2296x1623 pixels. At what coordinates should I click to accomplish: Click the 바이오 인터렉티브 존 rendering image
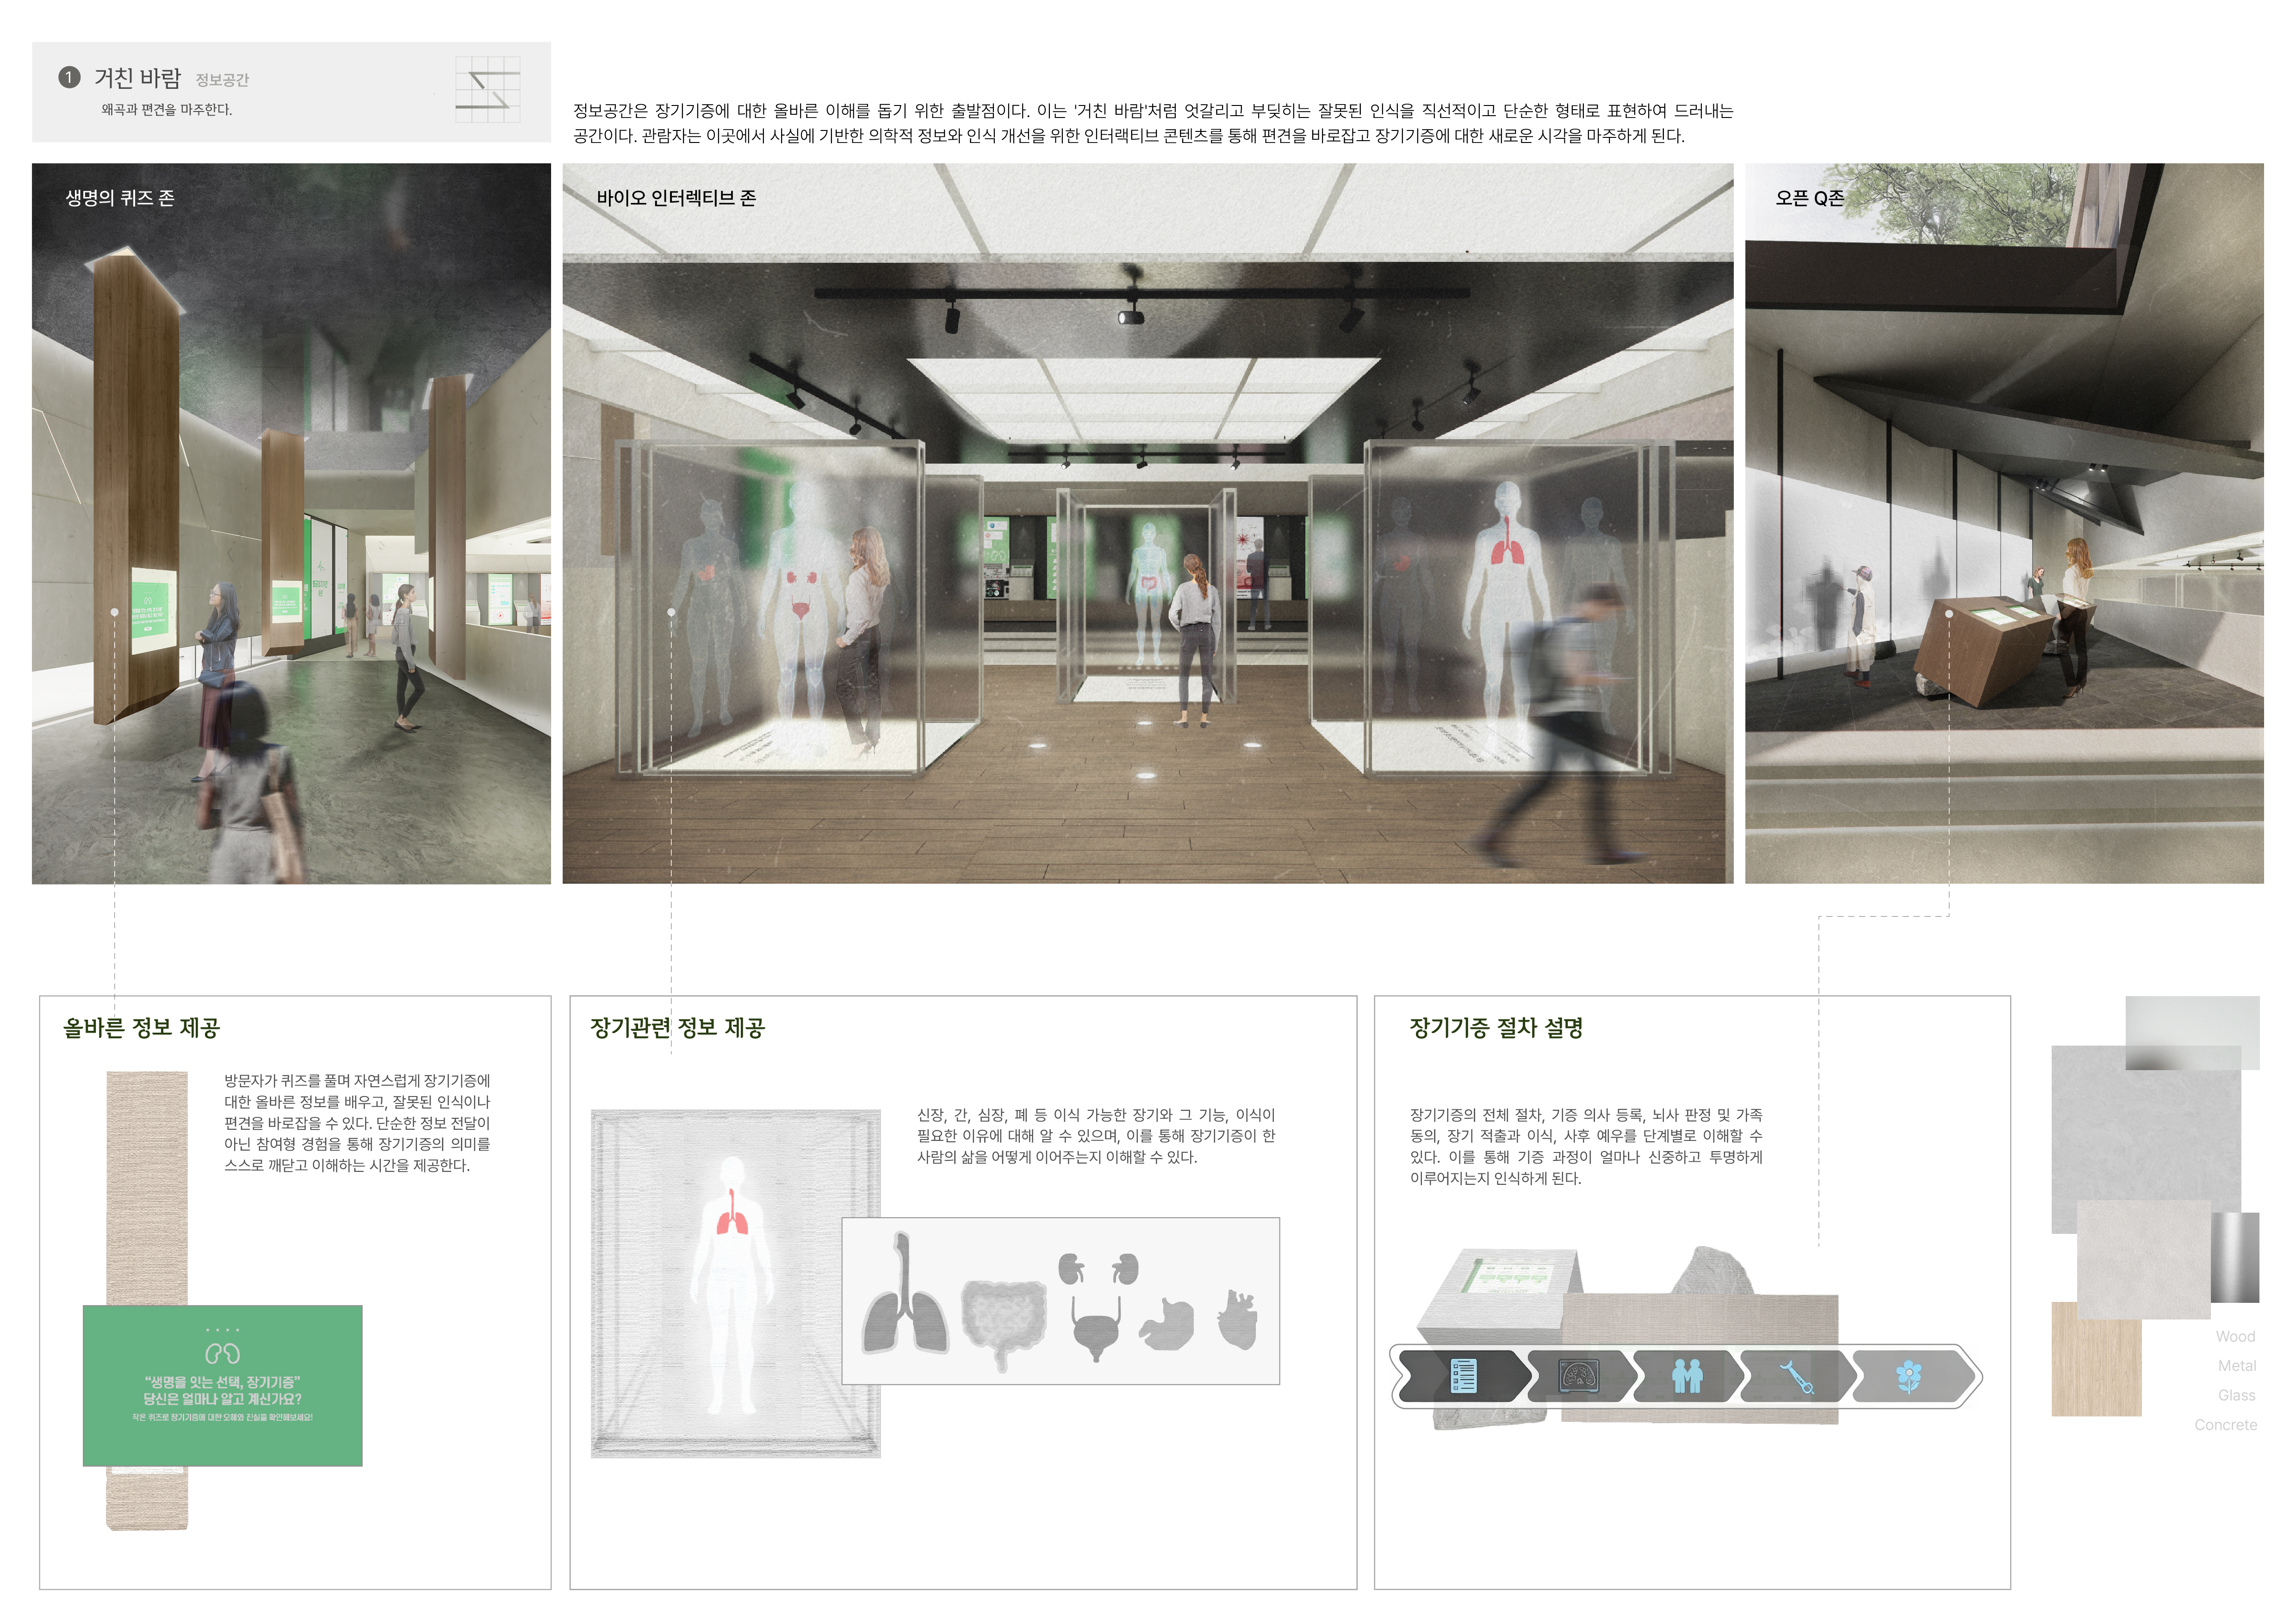click(1147, 522)
